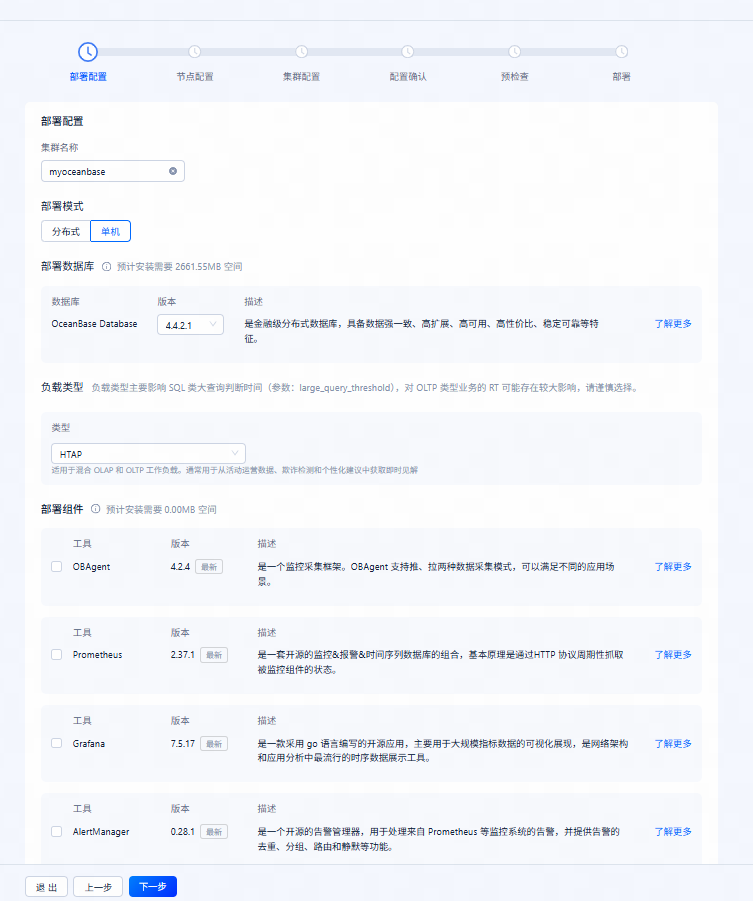753x901 pixels.
Task: Click the 负载类型 section heading
Action: coord(62,387)
